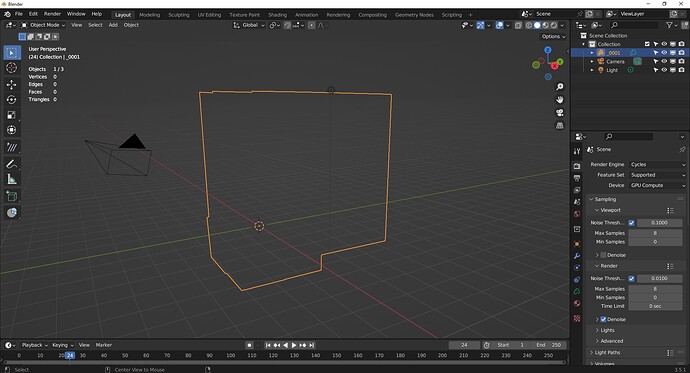Open the Tool properties tab icon
690x373 pixels.
(x=577, y=151)
